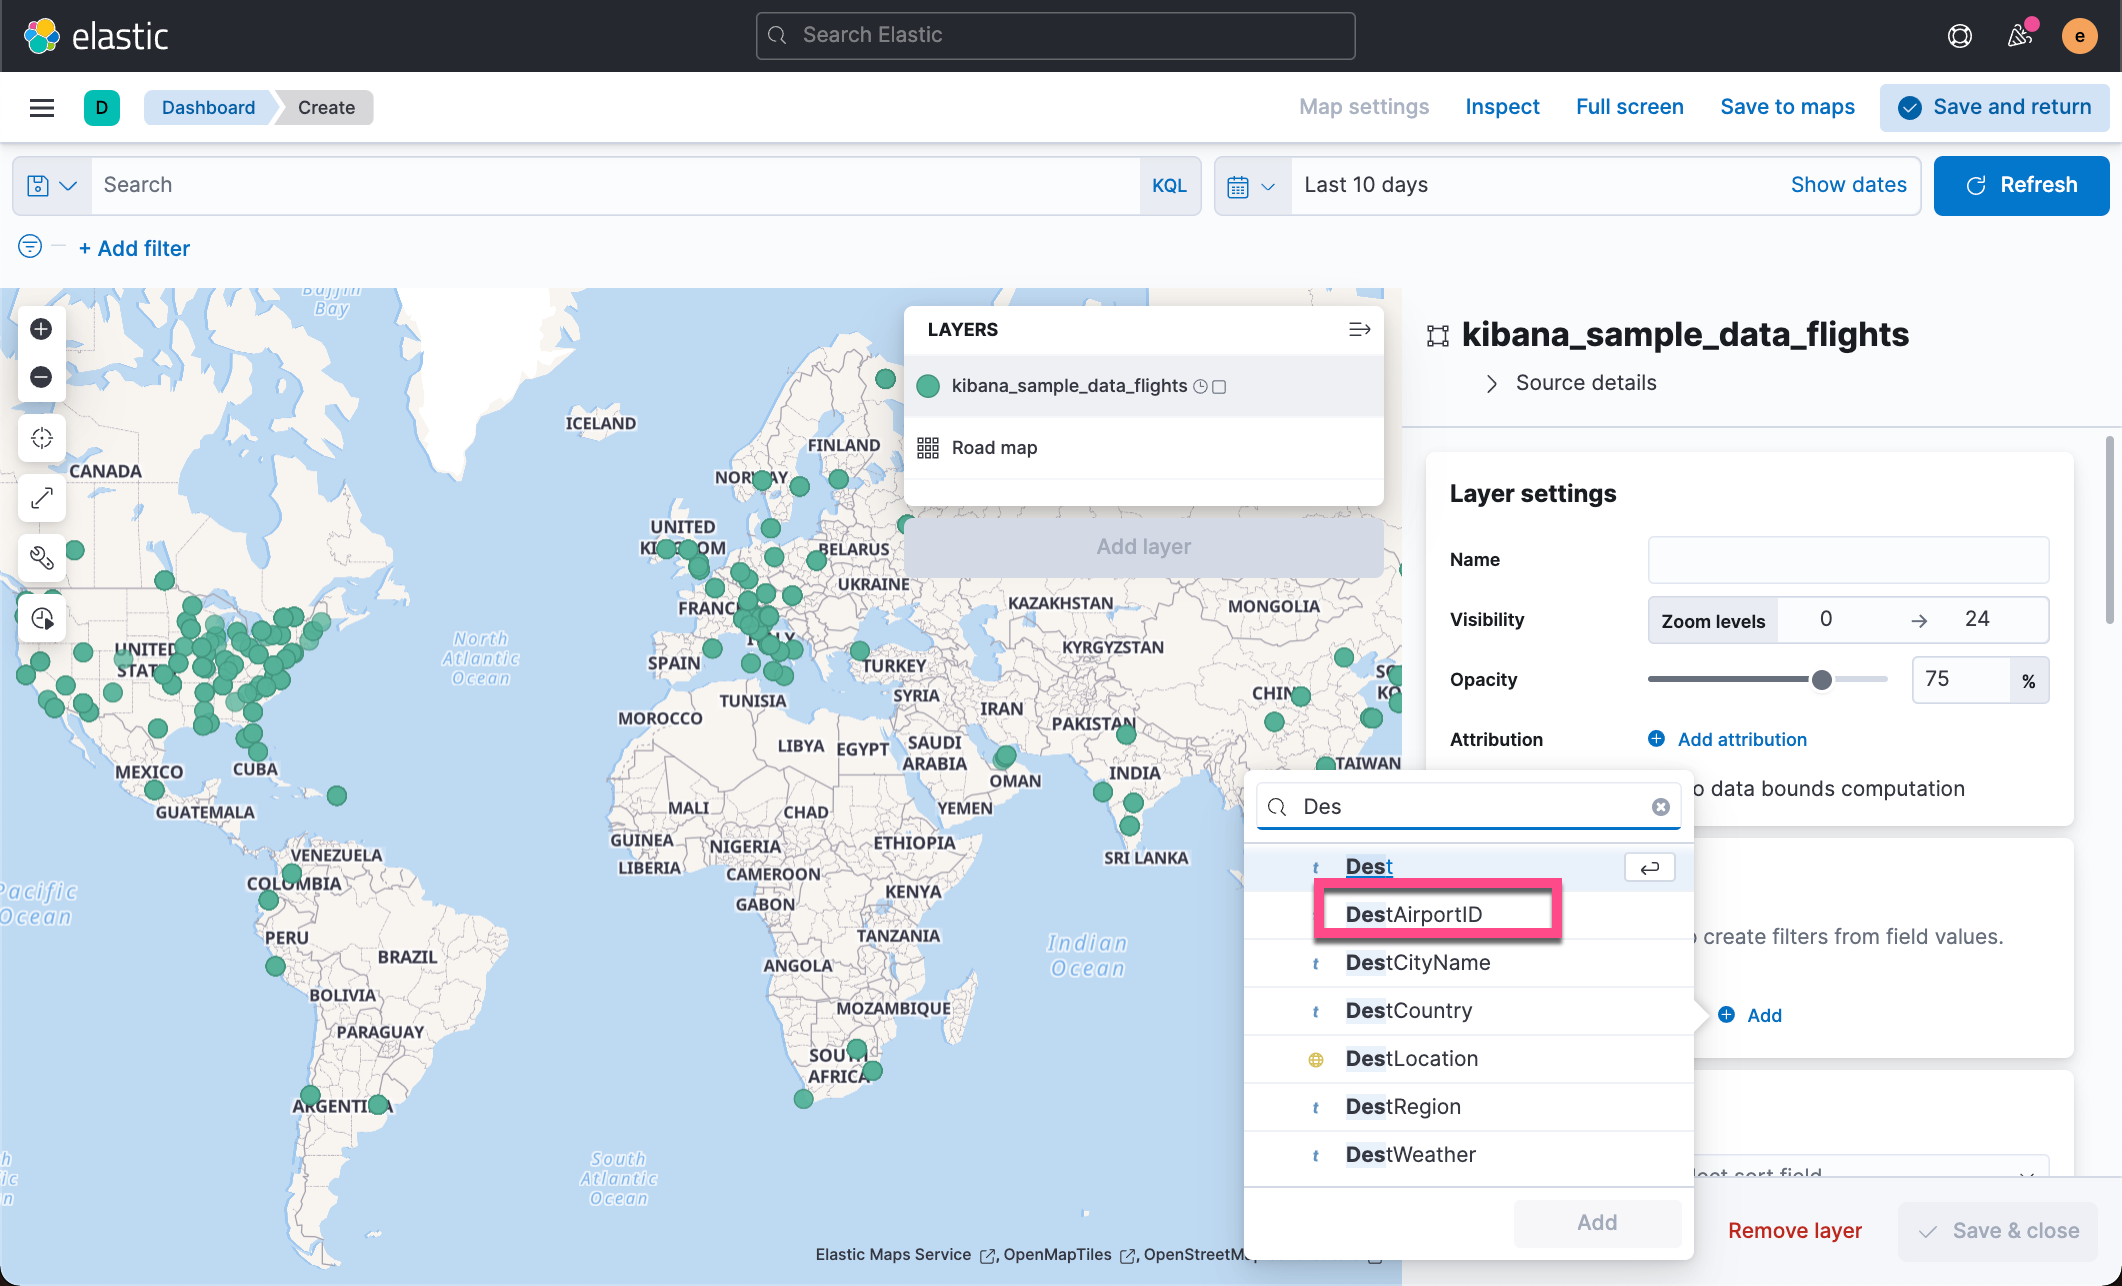This screenshot has height=1286, width=2122.
Task: Open the date quick menu calendar dropdown
Action: click(x=1251, y=186)
